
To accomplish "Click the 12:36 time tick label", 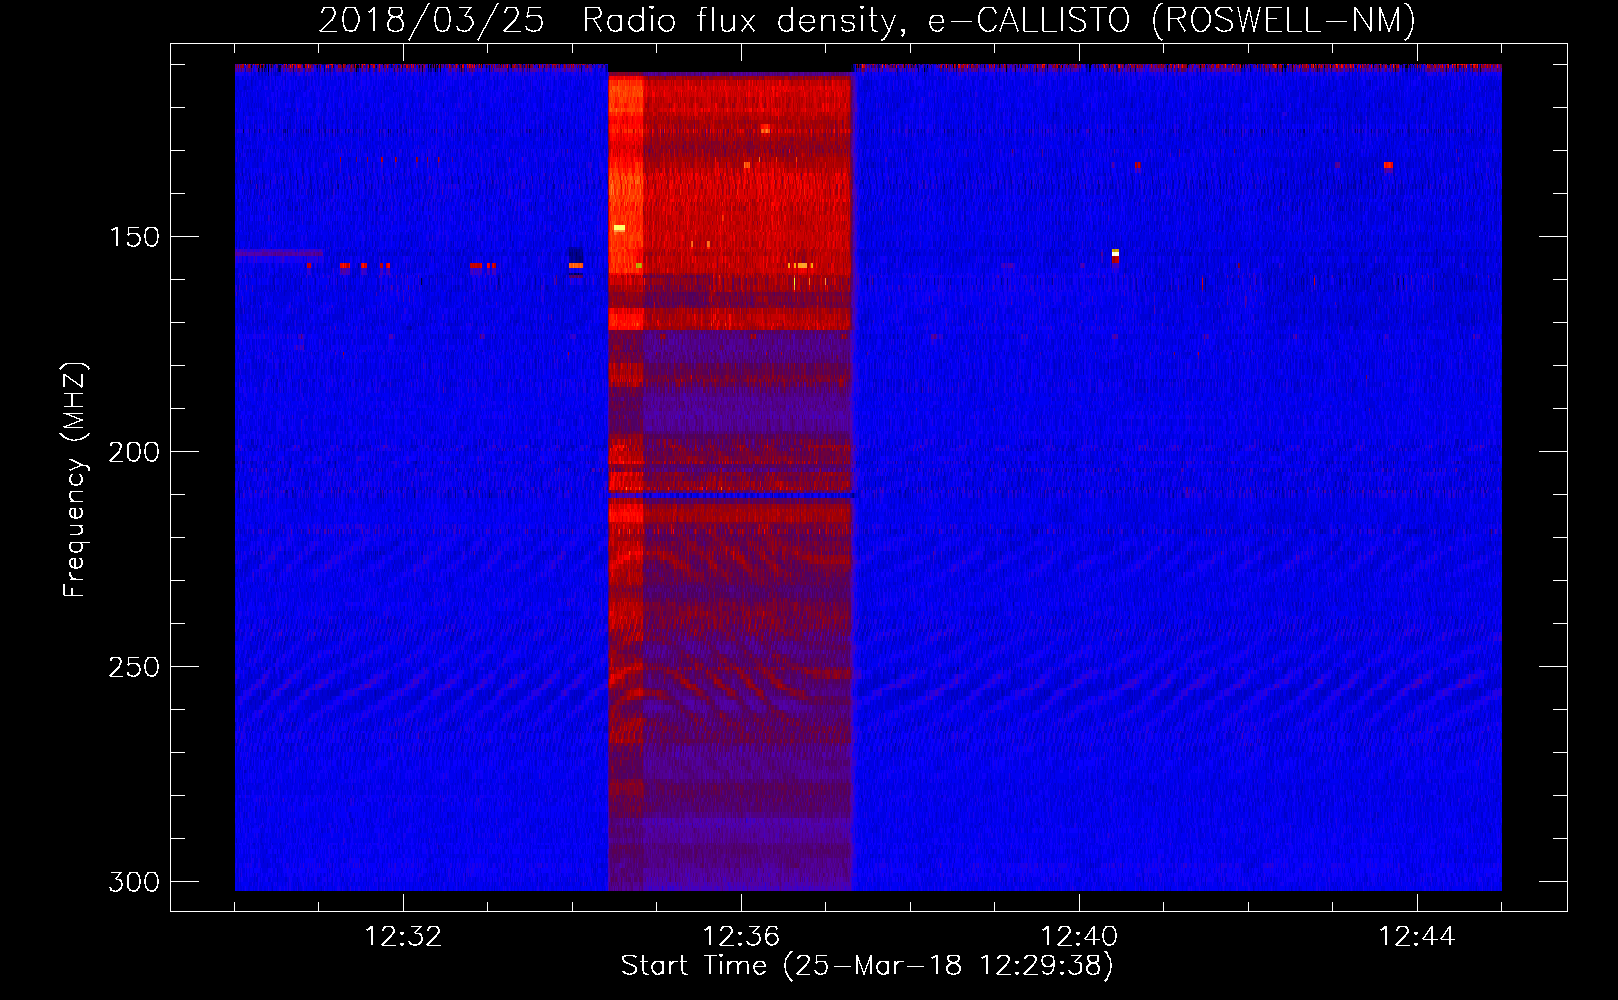I will (x=741, y=937).
